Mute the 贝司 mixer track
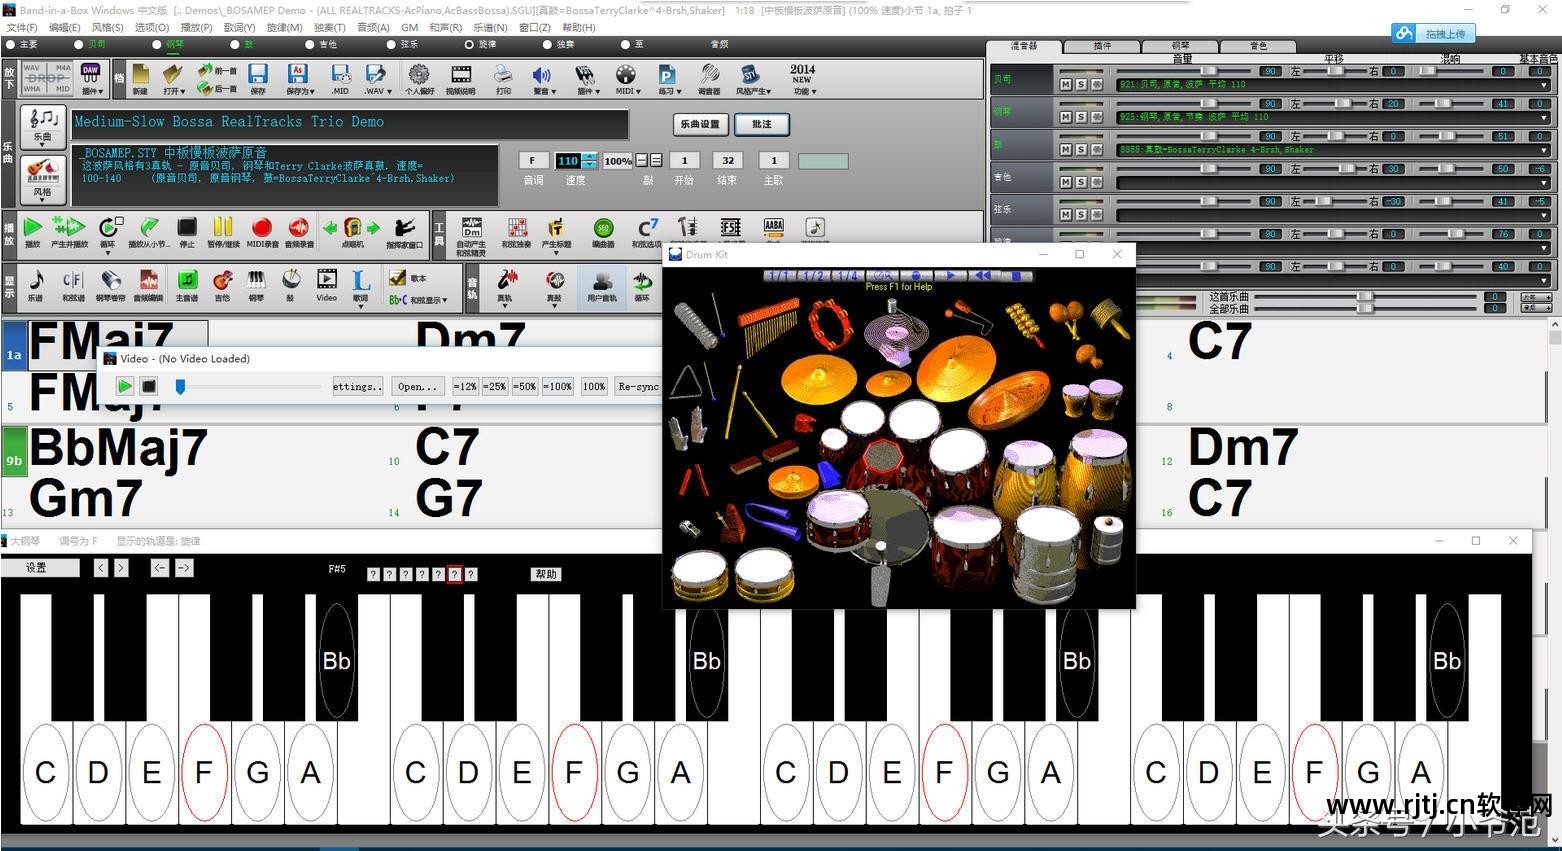Viewport: 1562px width, 851px height. pyautogui.click(x=1066, y=85)
